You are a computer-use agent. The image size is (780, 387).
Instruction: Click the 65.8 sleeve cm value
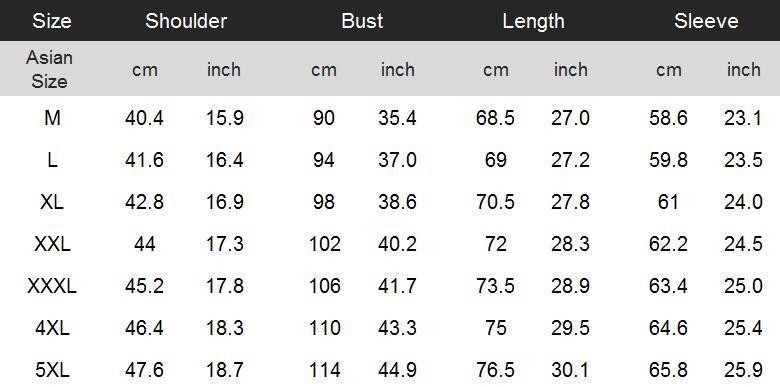click(x=668, y=370)
